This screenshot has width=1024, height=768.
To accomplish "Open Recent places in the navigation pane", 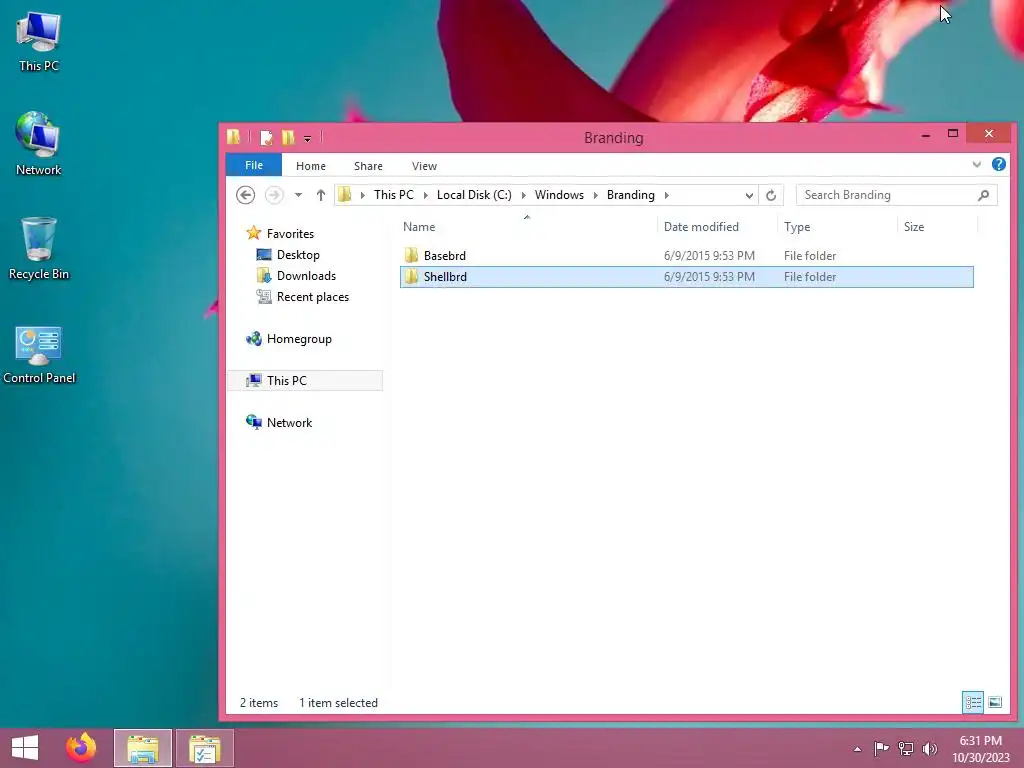I will click(x=313, y=296).
